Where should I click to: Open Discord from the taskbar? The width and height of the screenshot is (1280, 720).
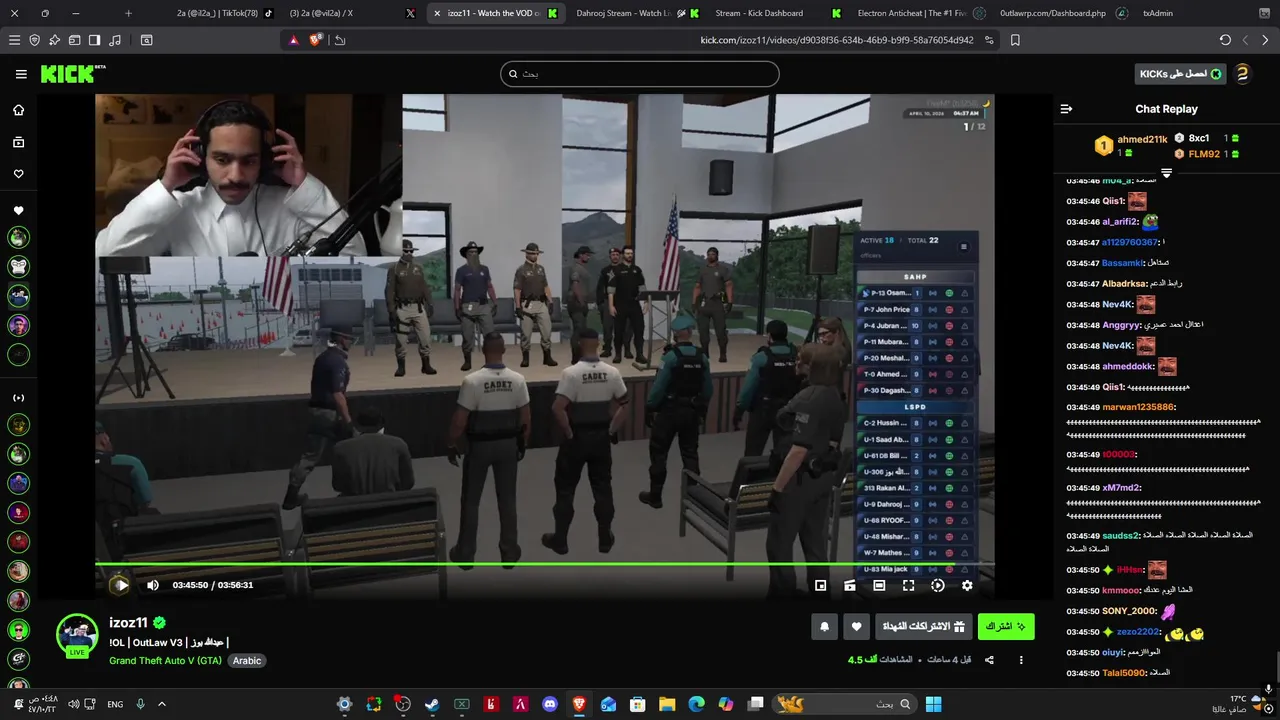550,704
